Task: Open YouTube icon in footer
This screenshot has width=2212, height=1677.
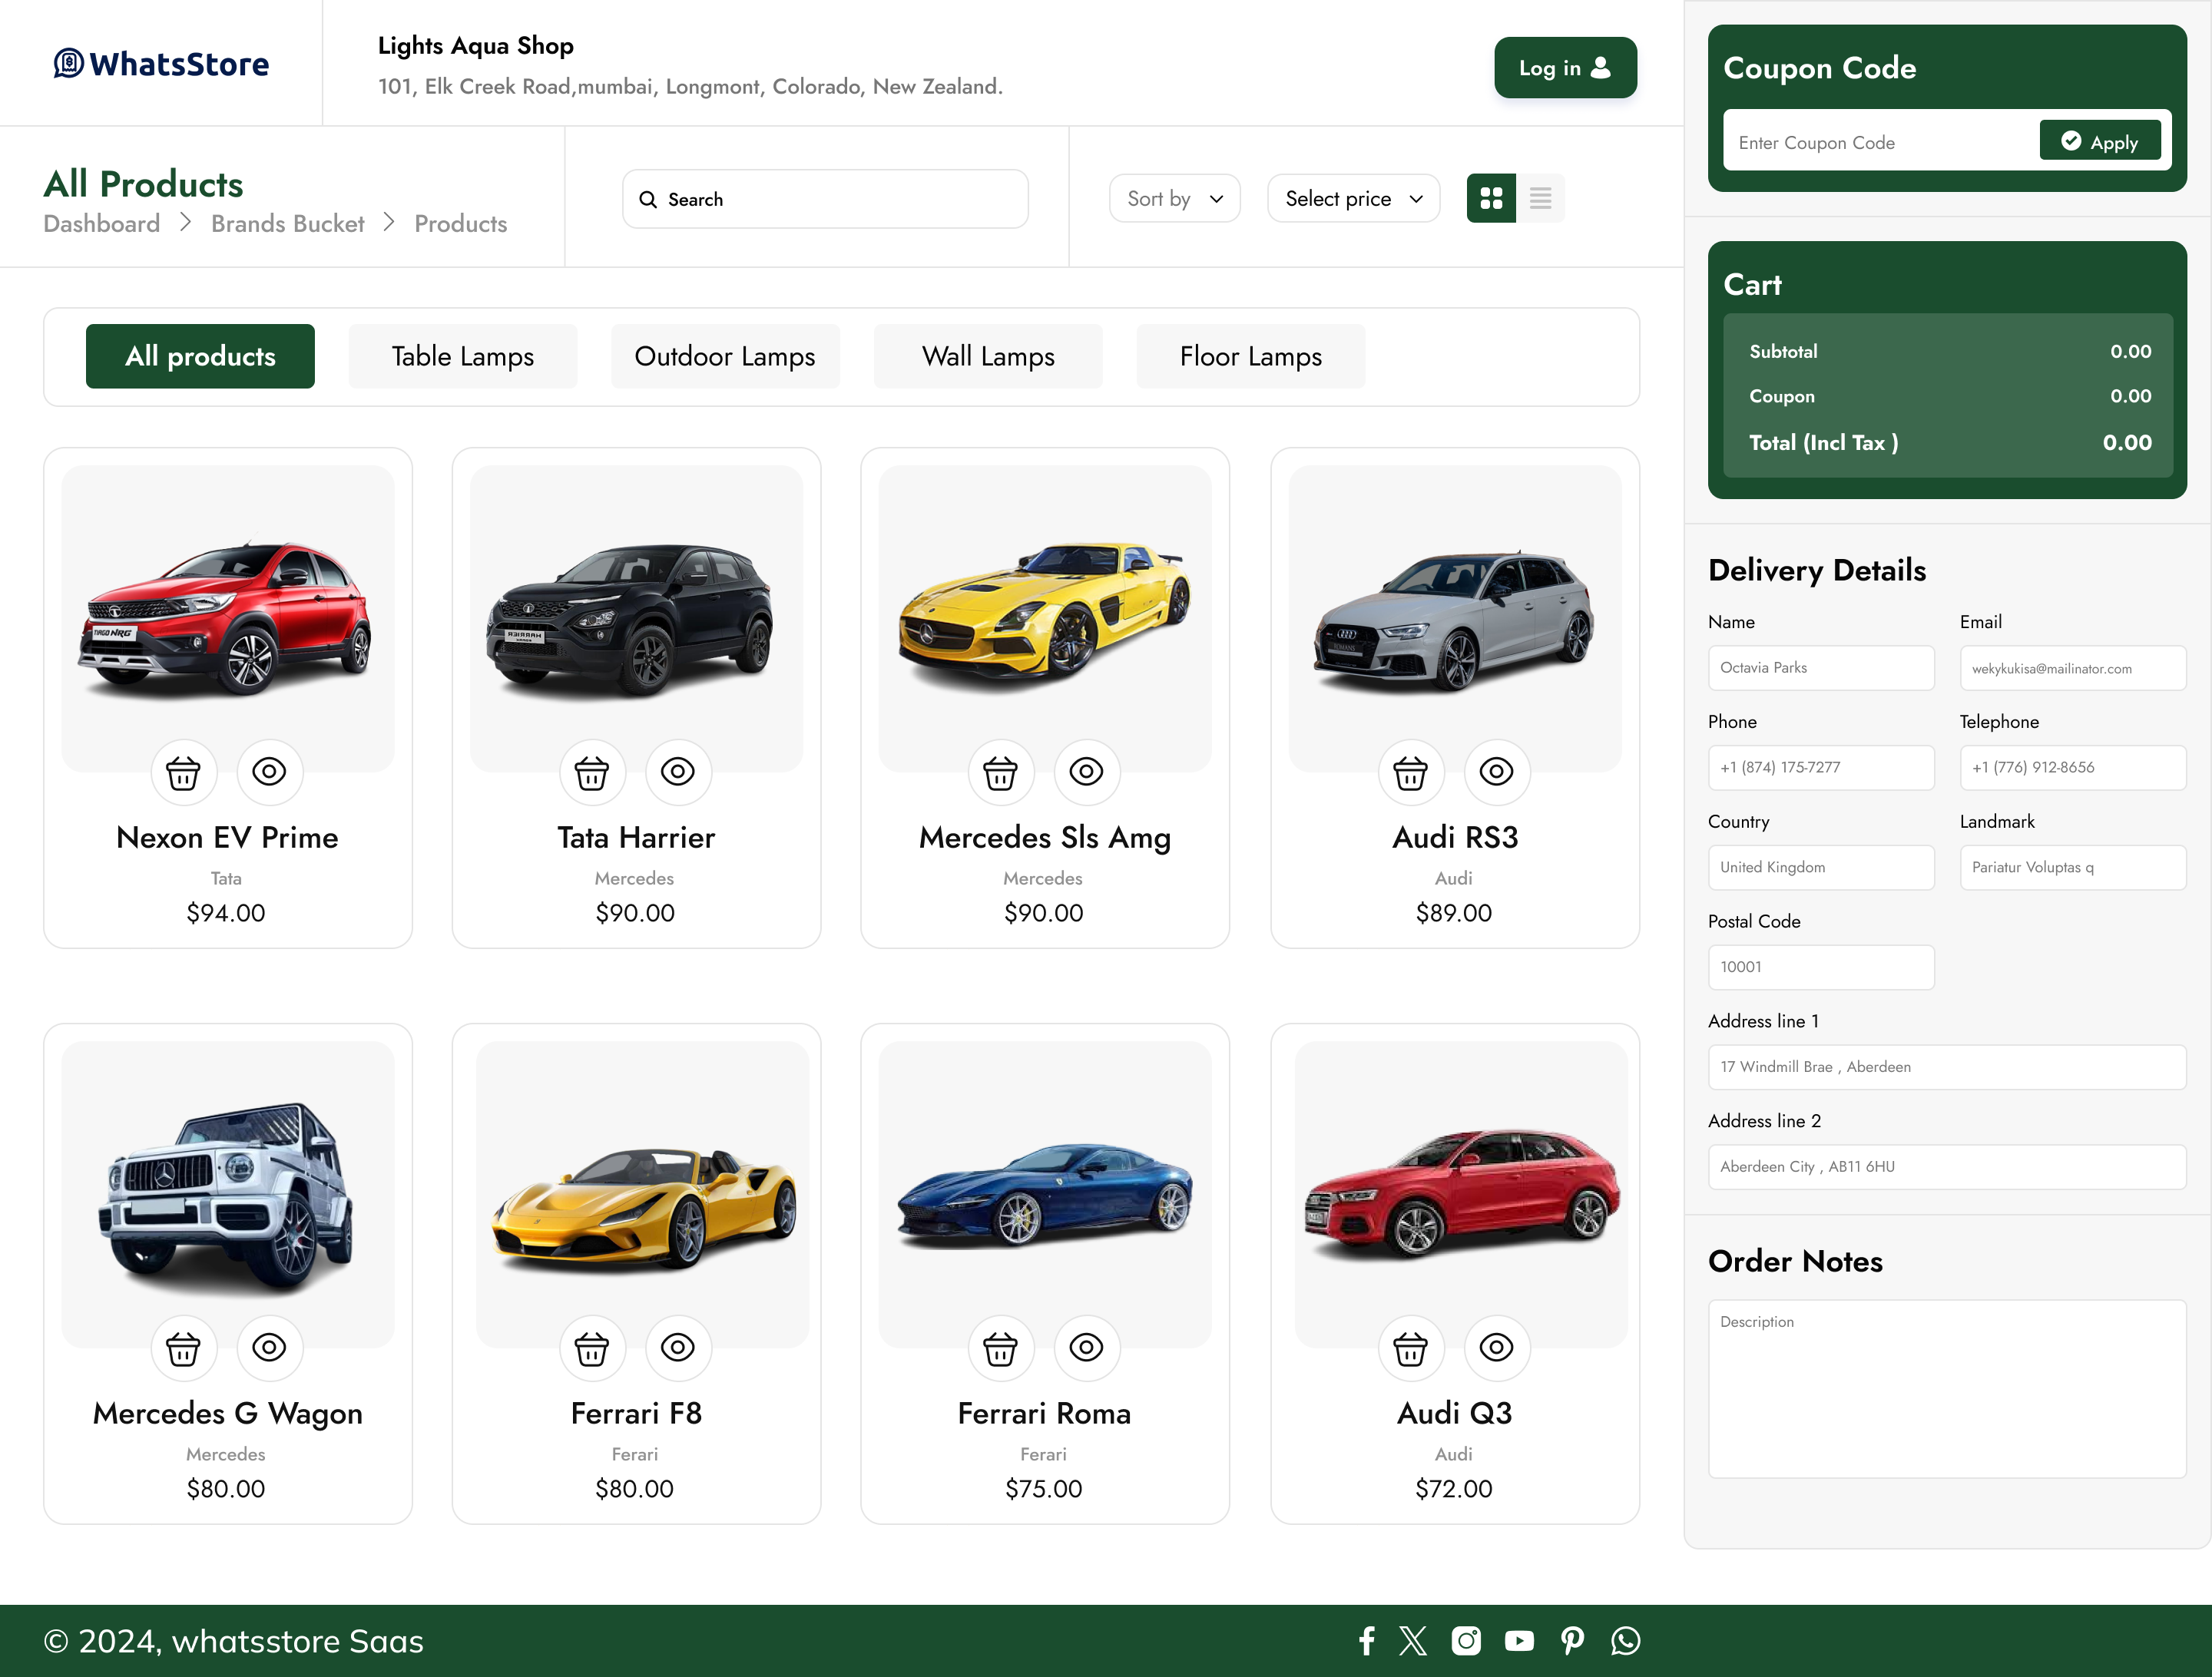Action: point(1519,1641)
